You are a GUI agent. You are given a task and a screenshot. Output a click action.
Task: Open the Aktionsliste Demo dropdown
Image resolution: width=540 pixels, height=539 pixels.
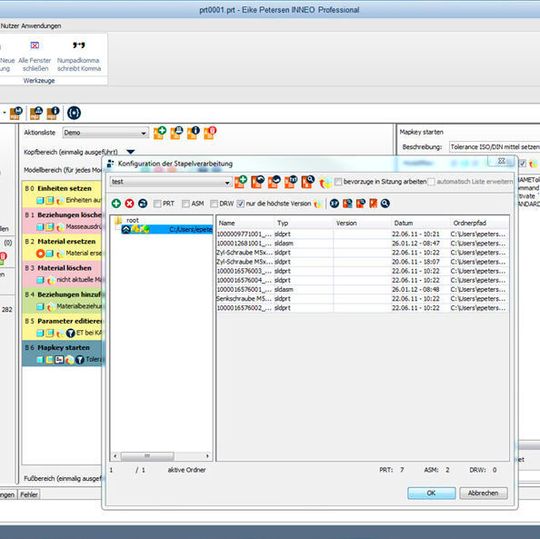(x=105, y=133)
